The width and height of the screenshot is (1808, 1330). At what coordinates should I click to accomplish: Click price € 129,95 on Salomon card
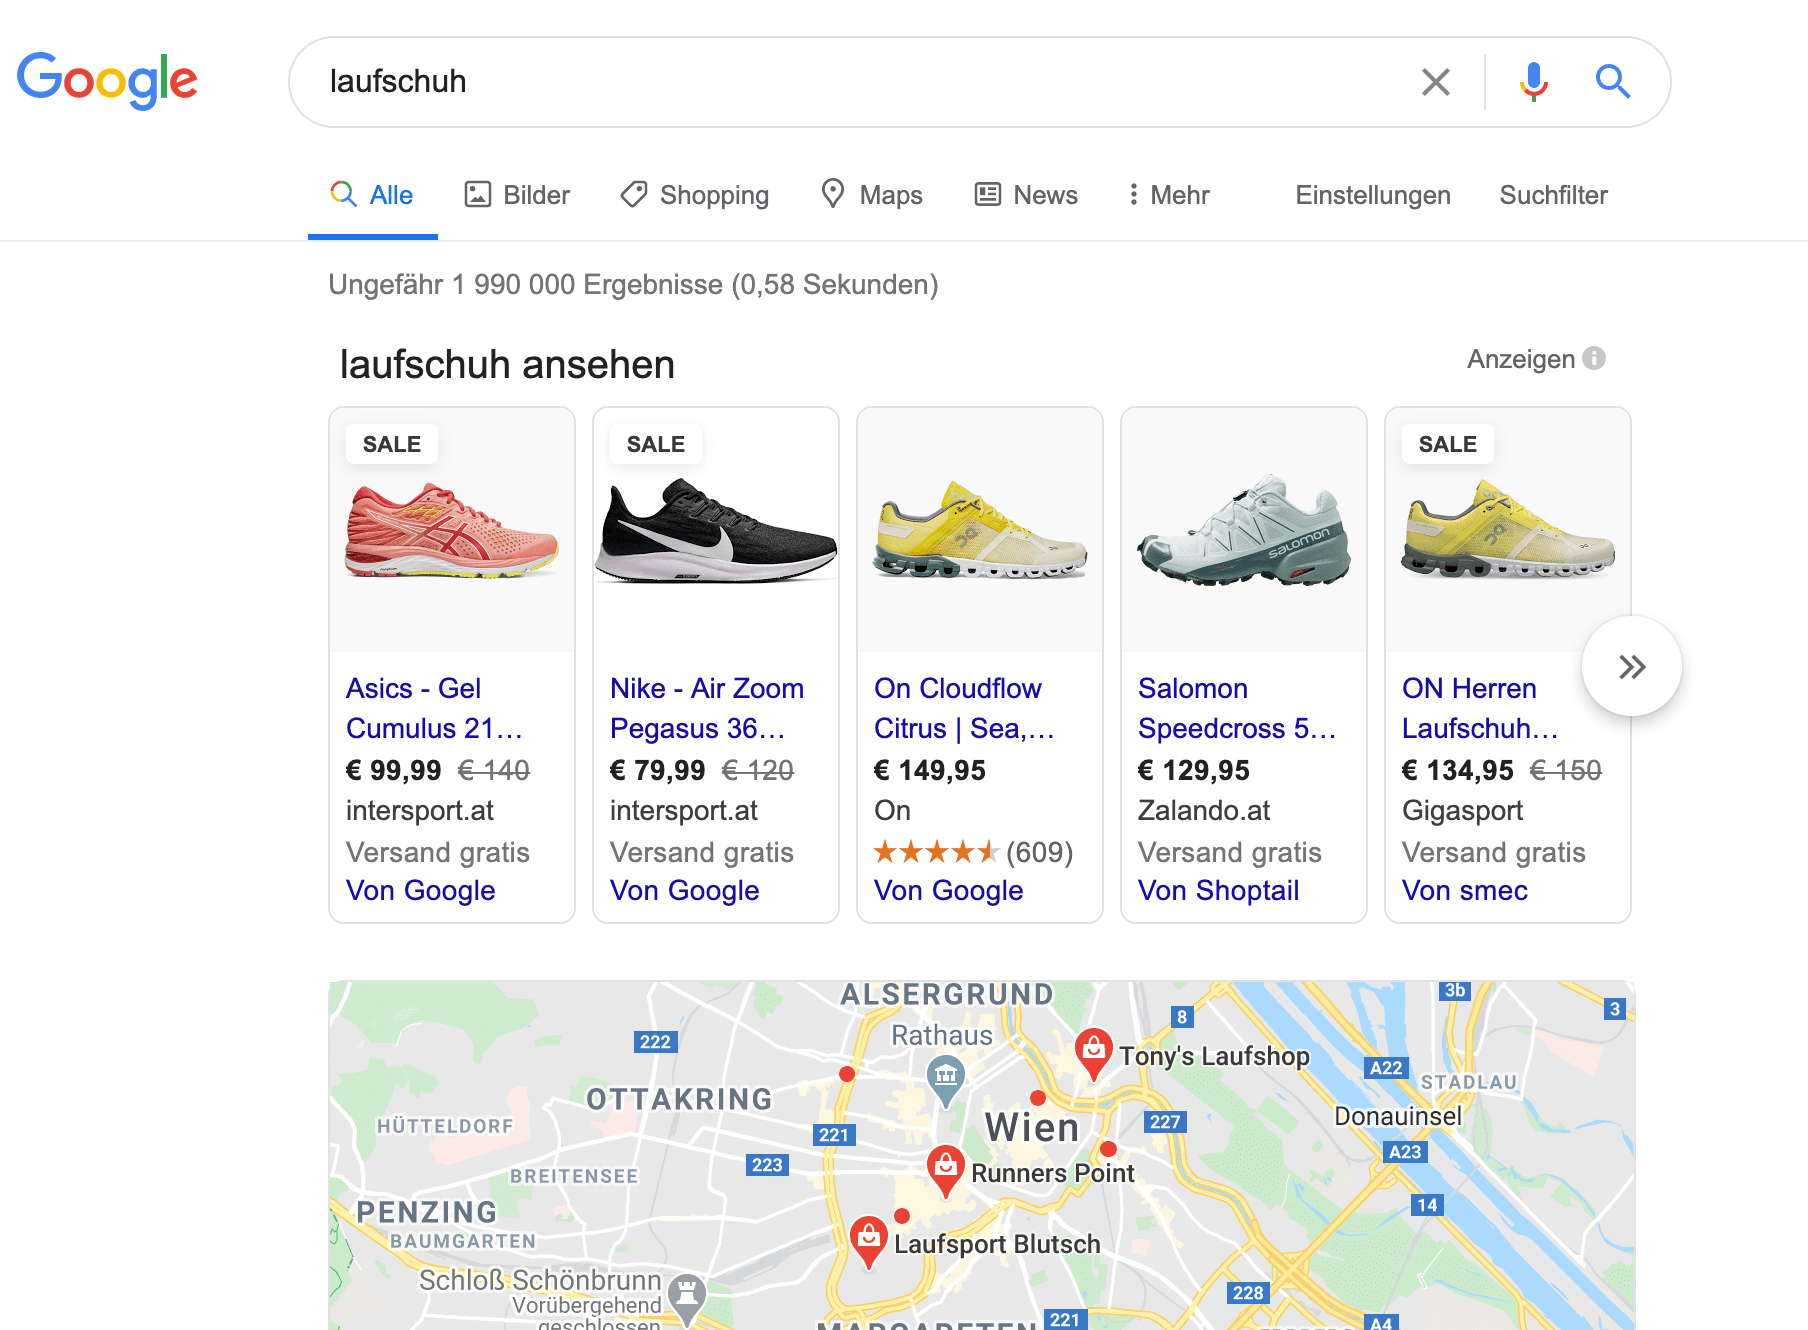tap(1193, 770)
